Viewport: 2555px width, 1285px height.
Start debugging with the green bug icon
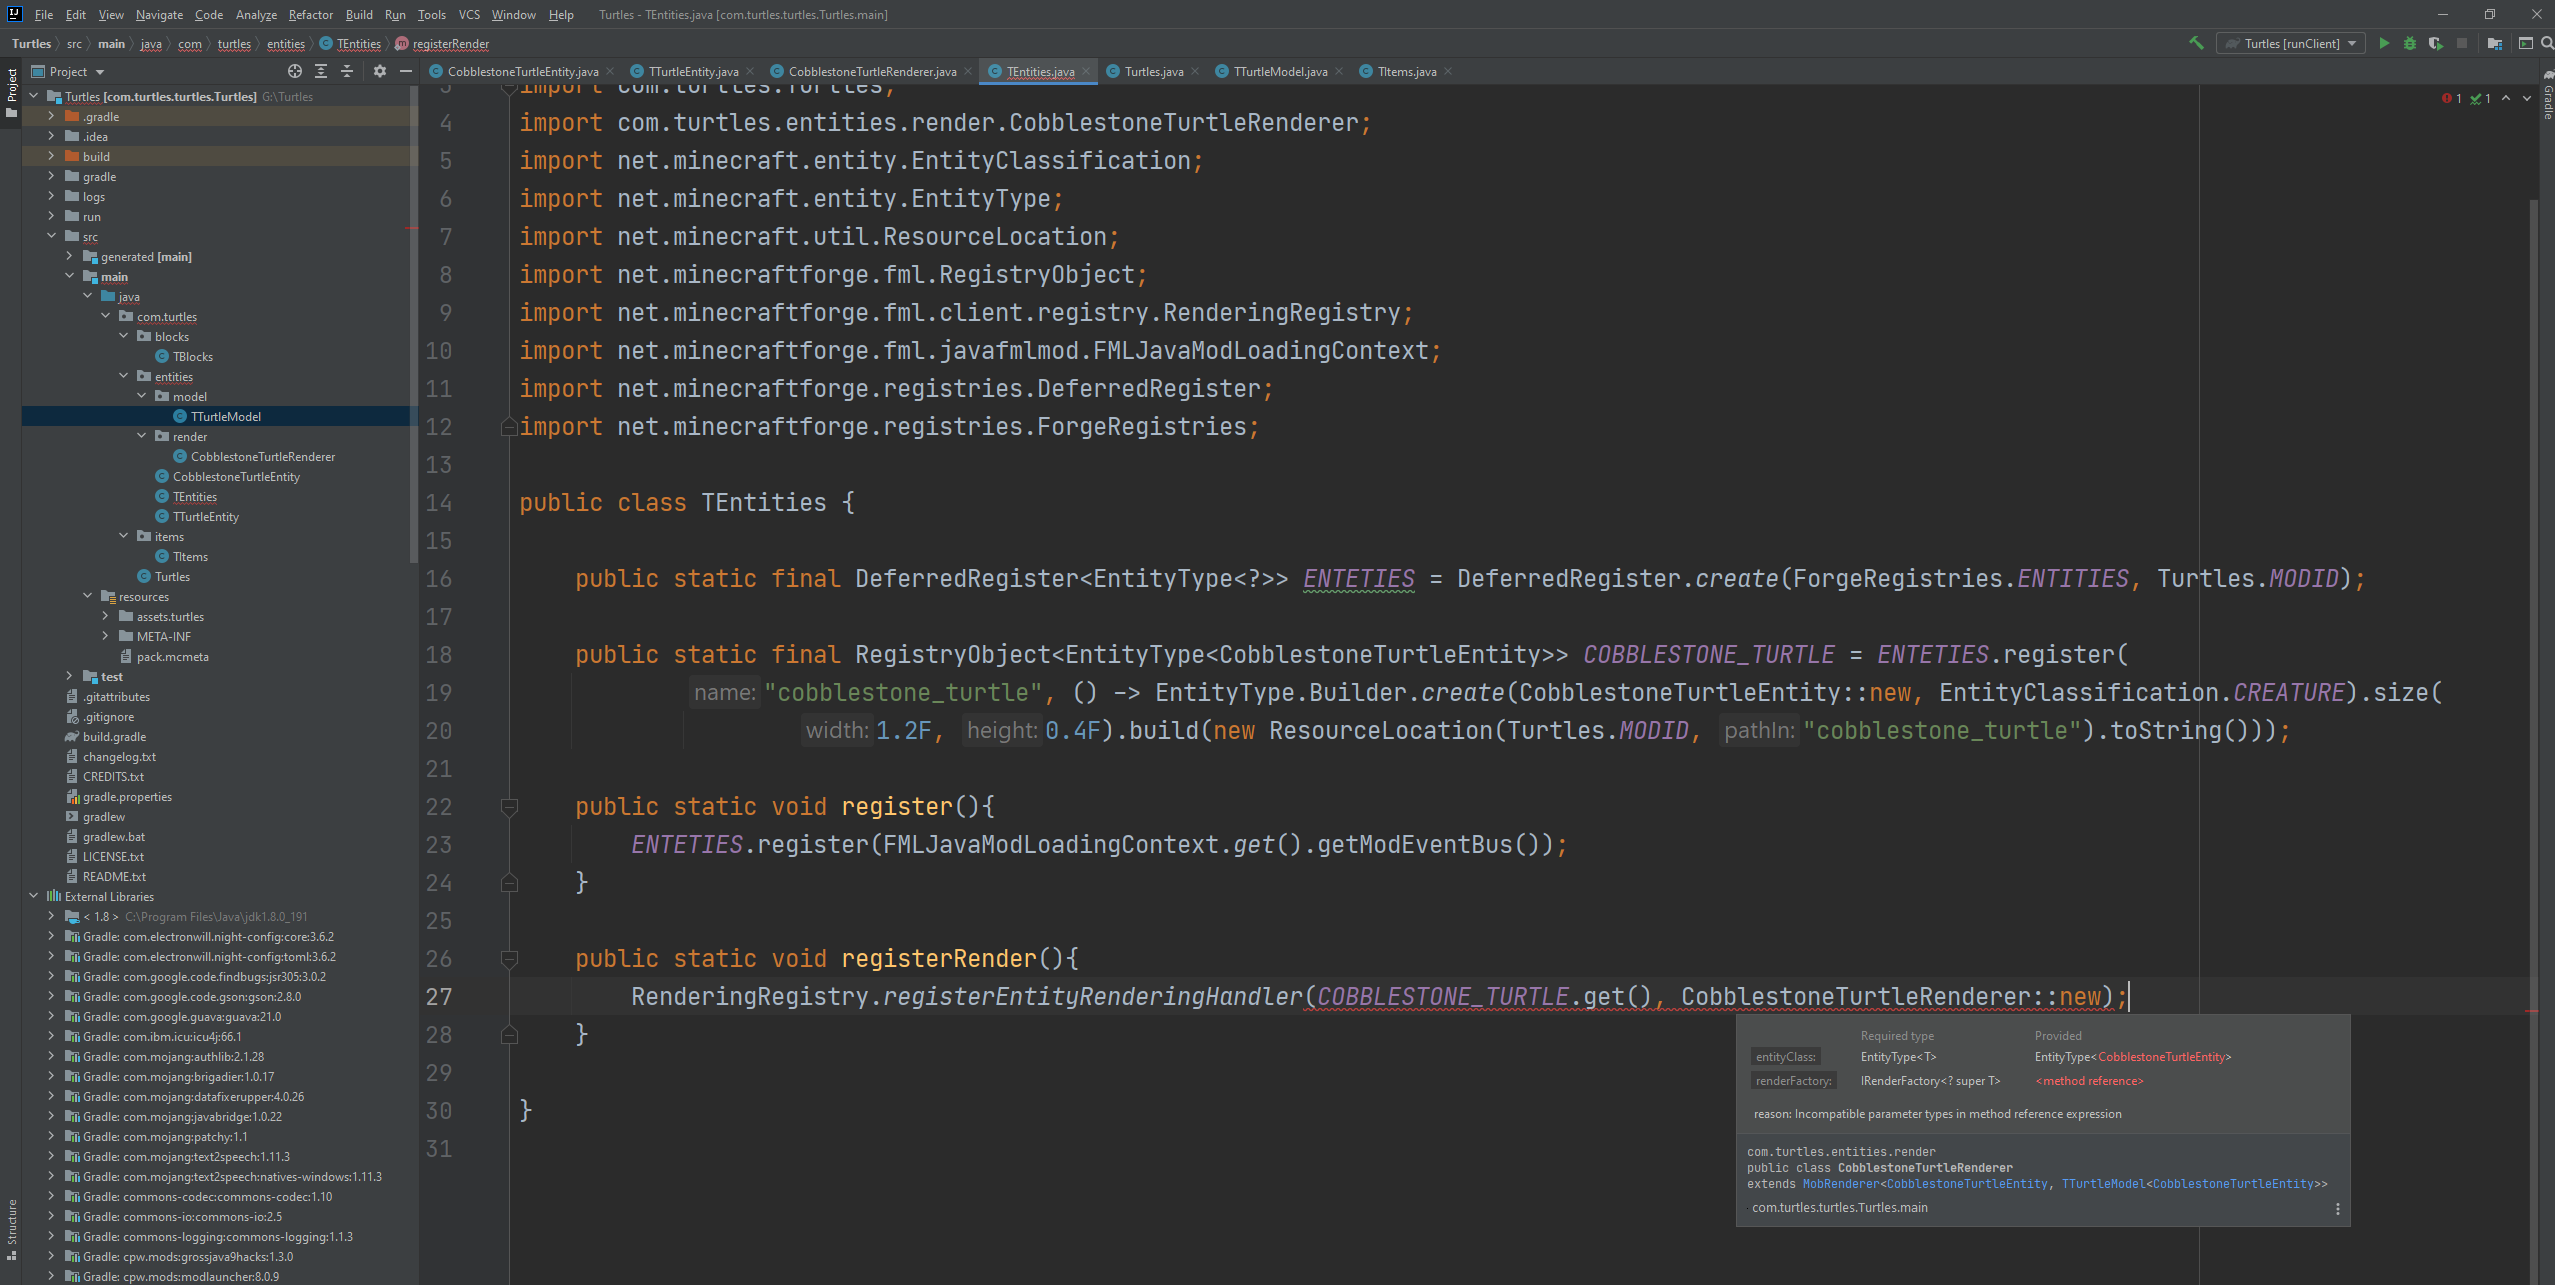click(x=2410, y=43)
